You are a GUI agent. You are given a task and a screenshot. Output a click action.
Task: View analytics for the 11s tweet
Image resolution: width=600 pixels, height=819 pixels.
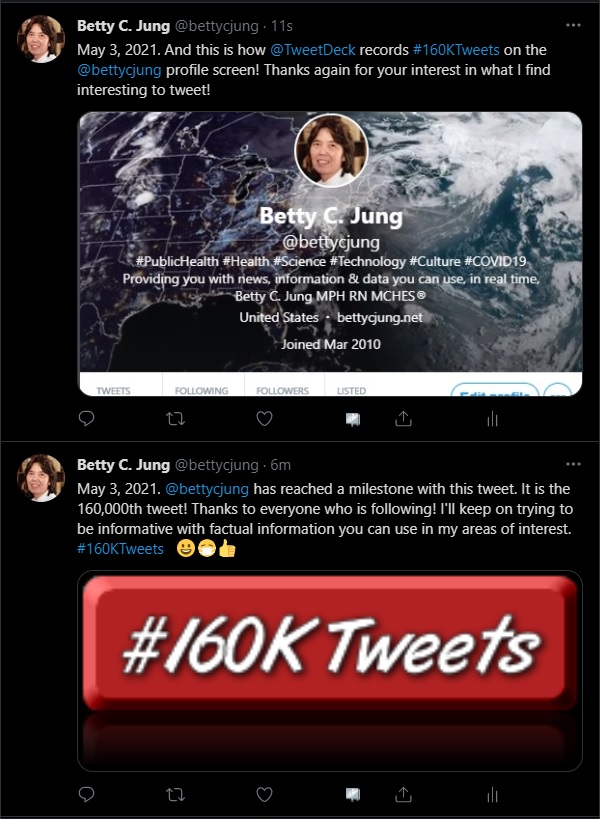pyautogui.click(x=492, y=420)
